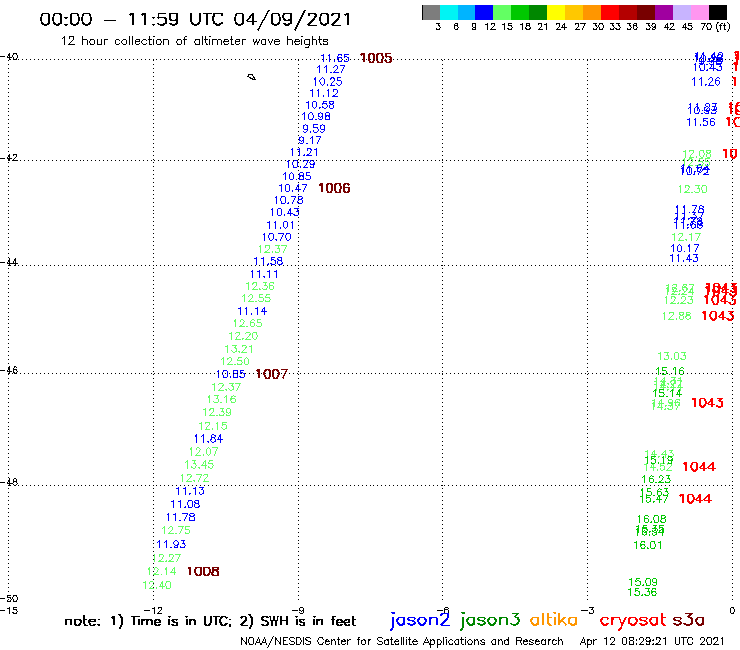This screenshot has height=650, width=740.
Task: Click the 11.56 wave height value
Action: pyautogui.click(x=701, y=122)
